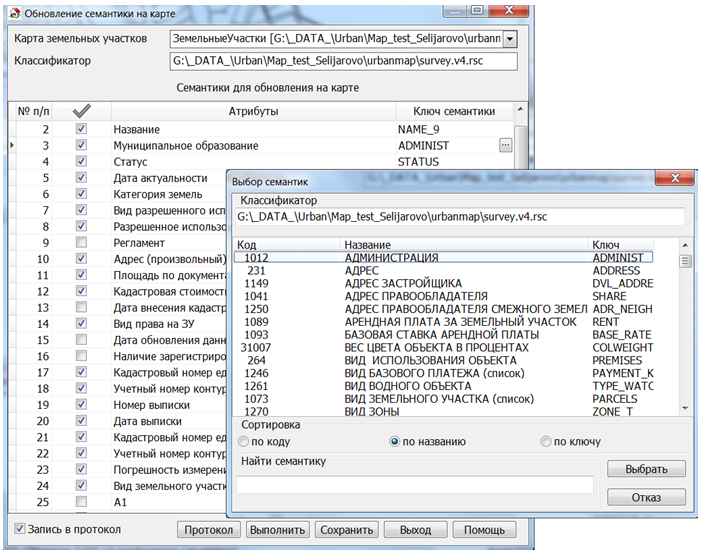Select sorting по коду radio button

pos(245,441)
